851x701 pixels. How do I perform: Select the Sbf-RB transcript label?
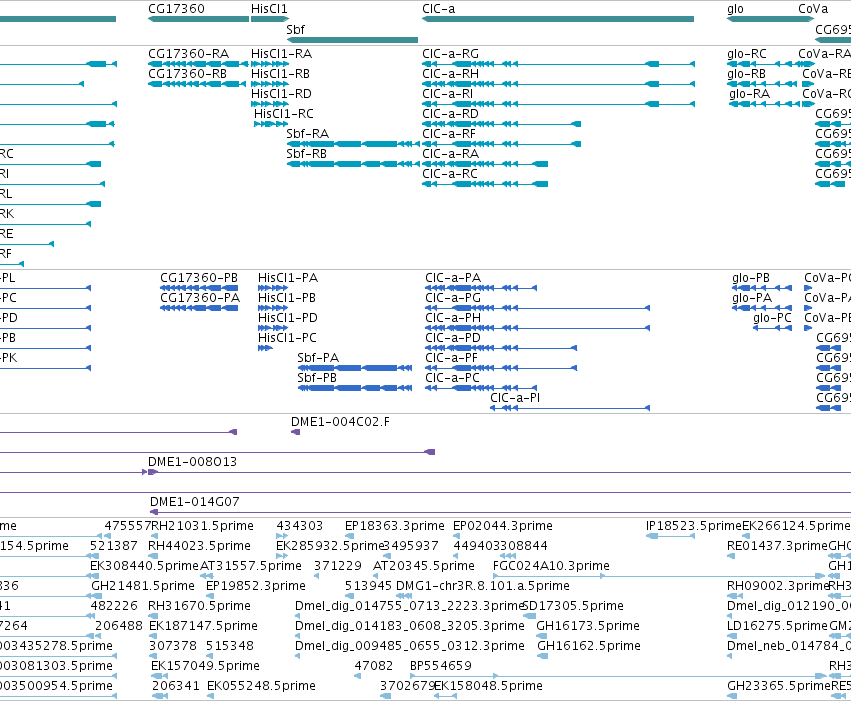307,154
